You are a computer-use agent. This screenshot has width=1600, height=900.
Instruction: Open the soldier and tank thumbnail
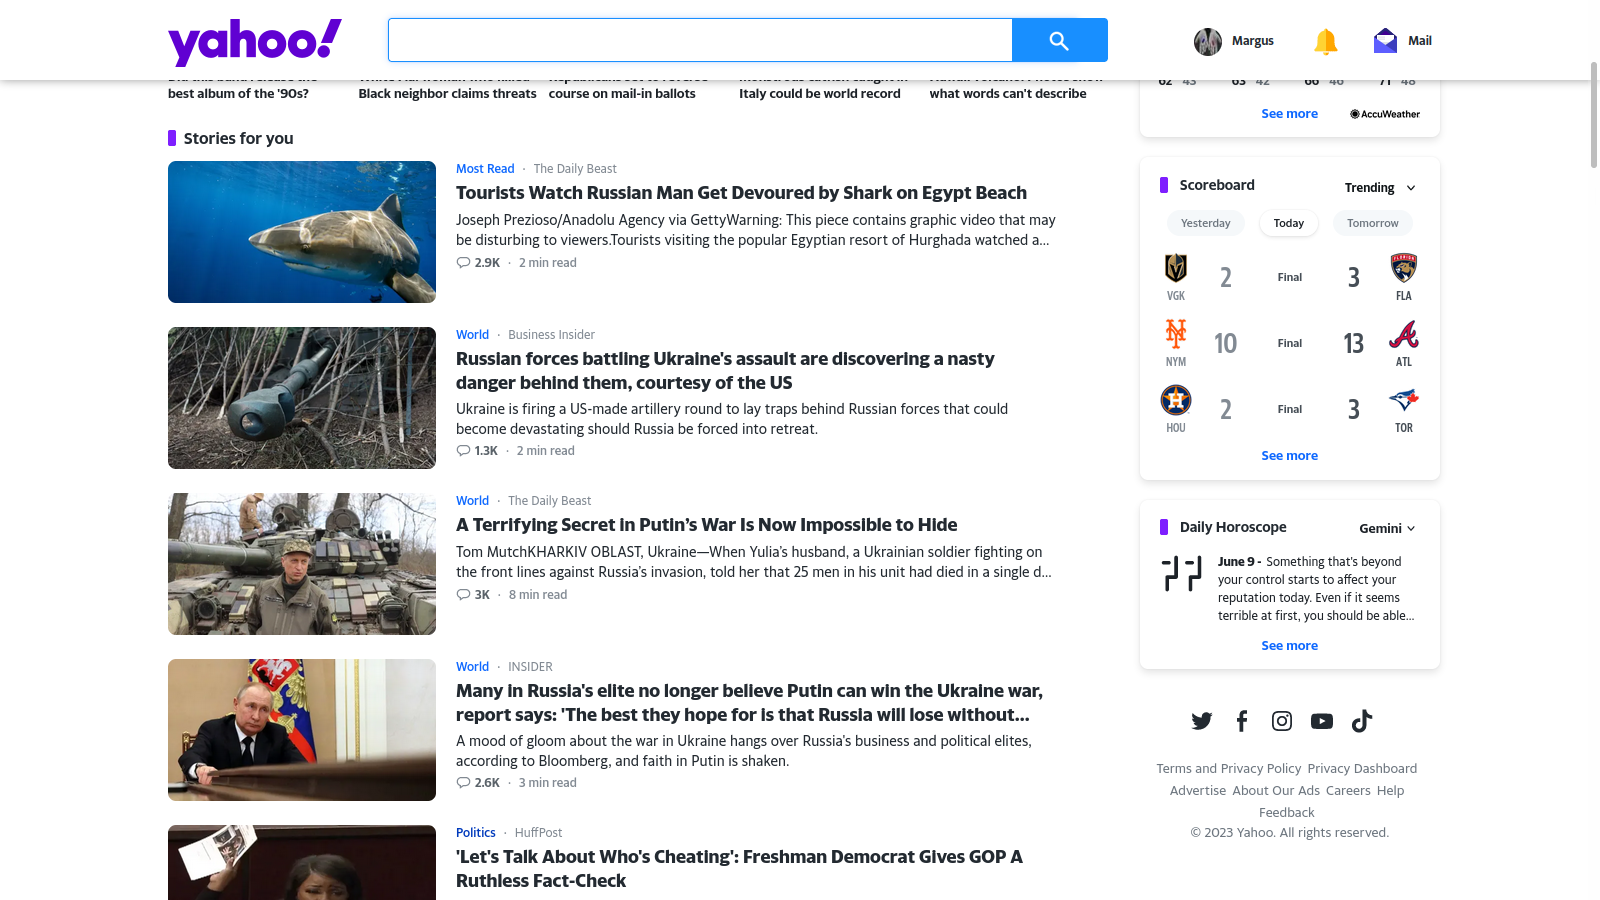click(302, 564)
